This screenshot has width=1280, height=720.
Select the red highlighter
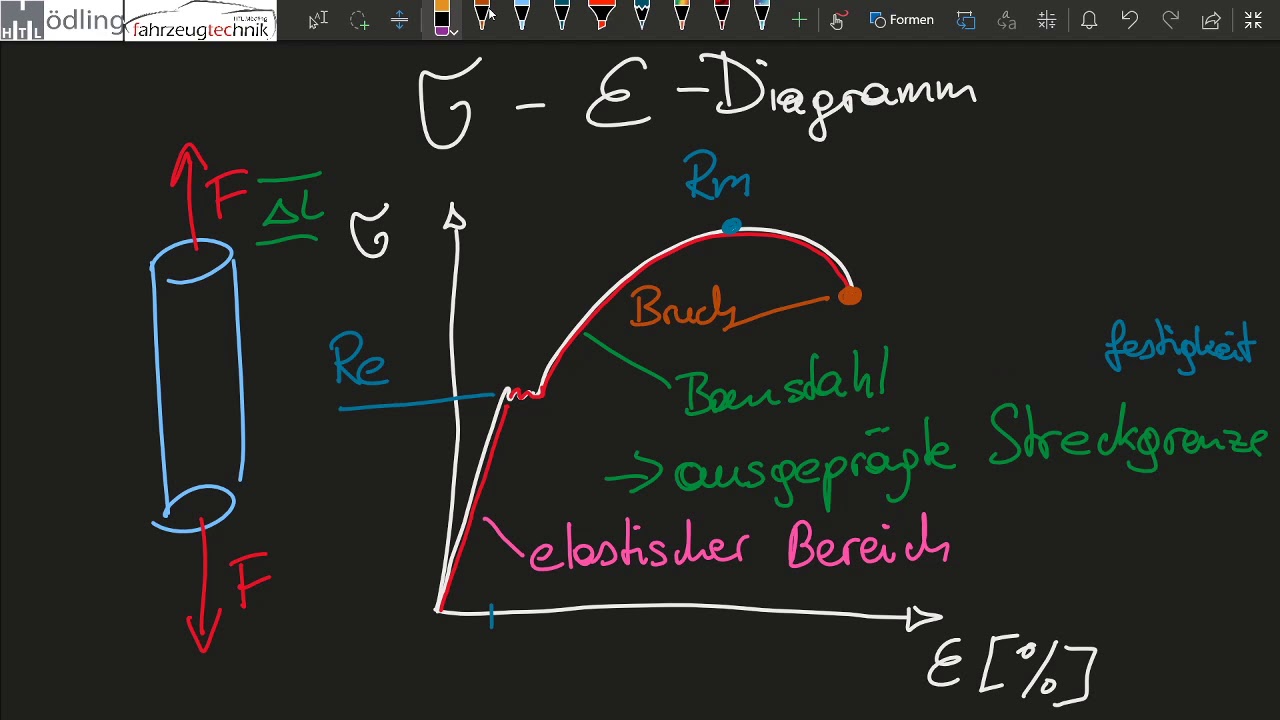tap(602, 16)
